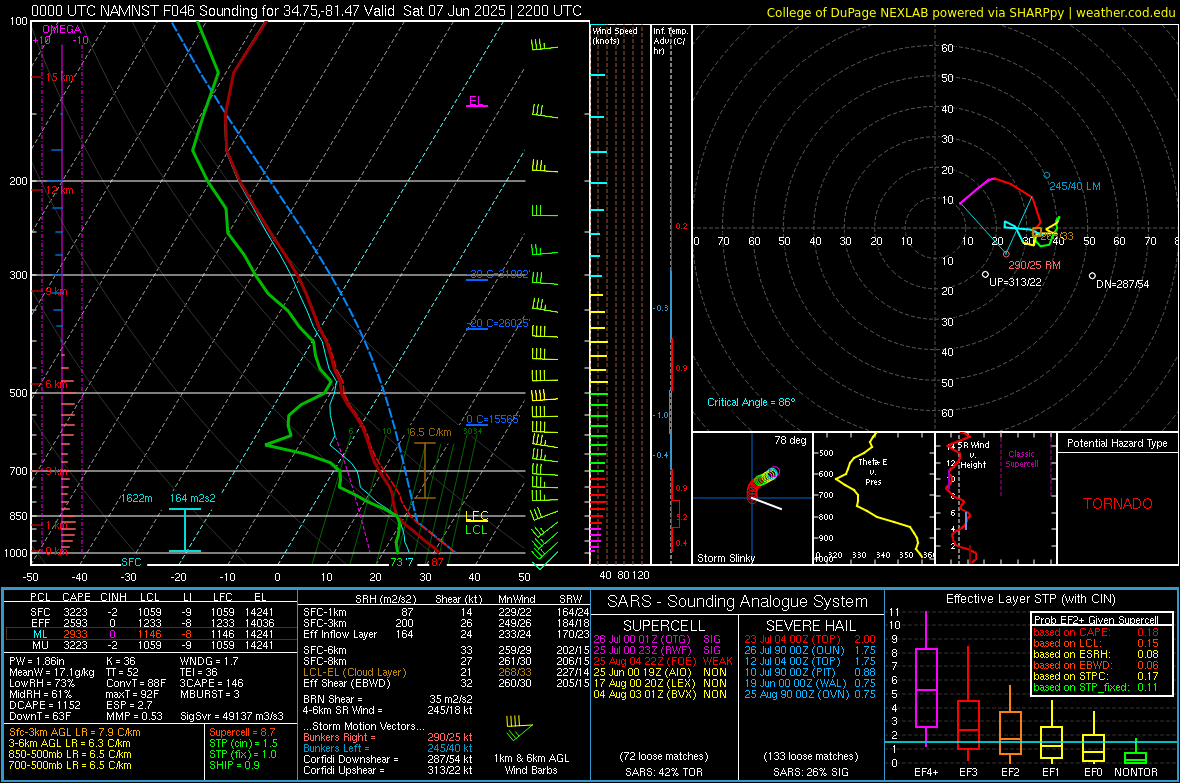Click the 0 C=15565' freezing level label
The image size is (1180, 783).
[492, 419]
